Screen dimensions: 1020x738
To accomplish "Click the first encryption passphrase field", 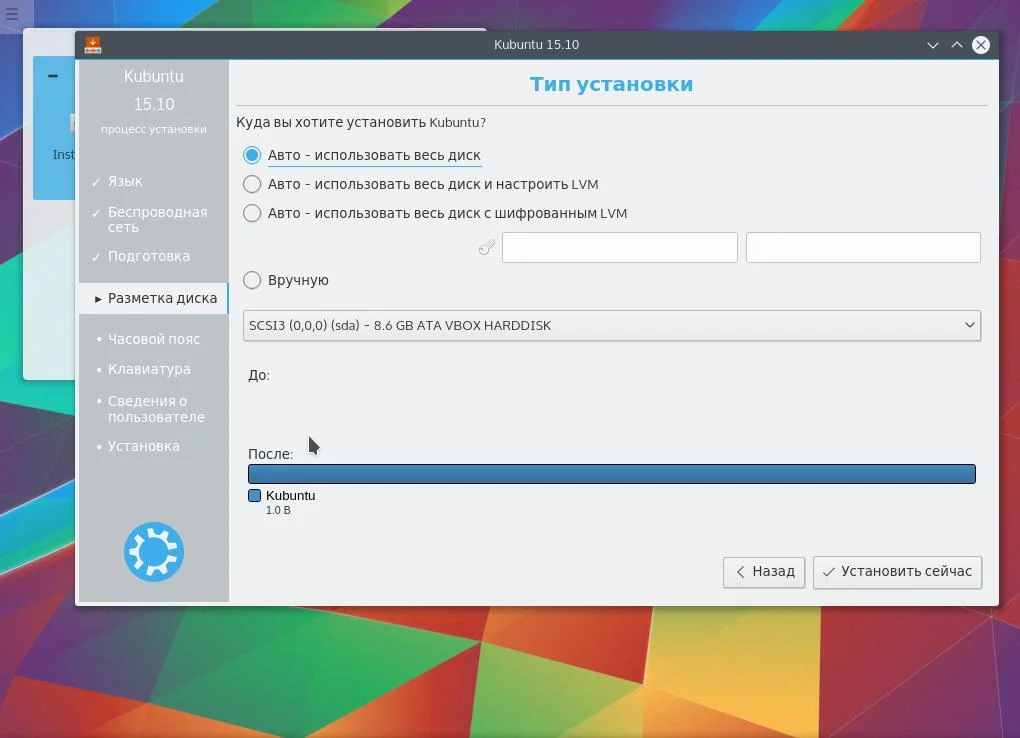I will click(620, 247).
